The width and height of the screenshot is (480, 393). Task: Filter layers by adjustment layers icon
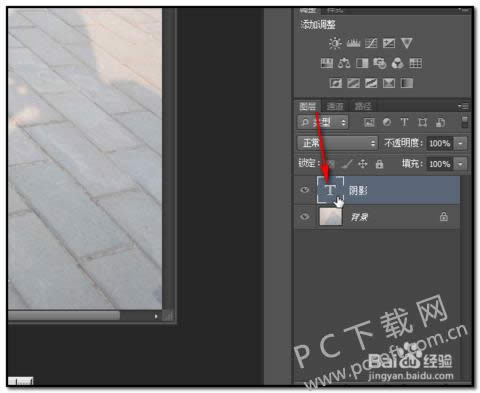click(x=387, y=123)
